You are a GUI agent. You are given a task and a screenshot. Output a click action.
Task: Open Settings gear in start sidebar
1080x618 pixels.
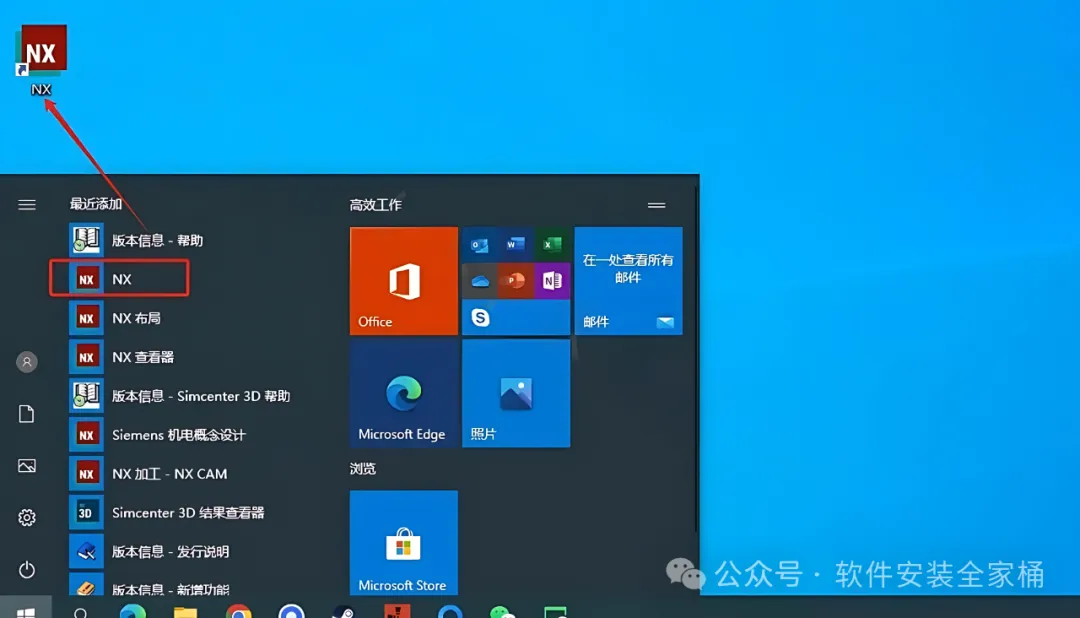pyautogui.click(x=27, y=517)
